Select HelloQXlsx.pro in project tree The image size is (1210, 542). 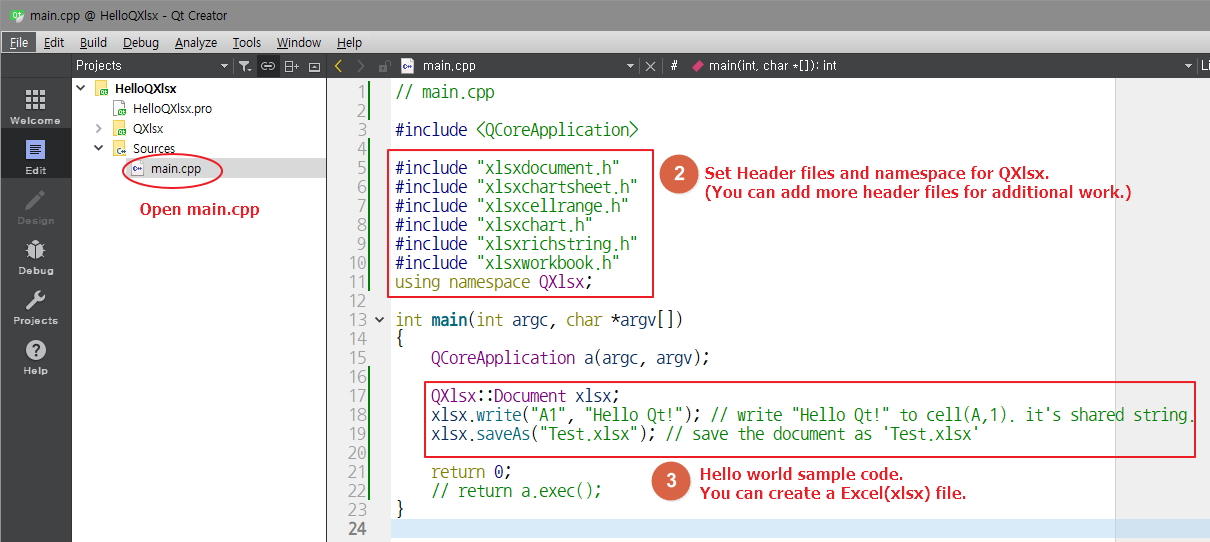[x=172, y=108]
